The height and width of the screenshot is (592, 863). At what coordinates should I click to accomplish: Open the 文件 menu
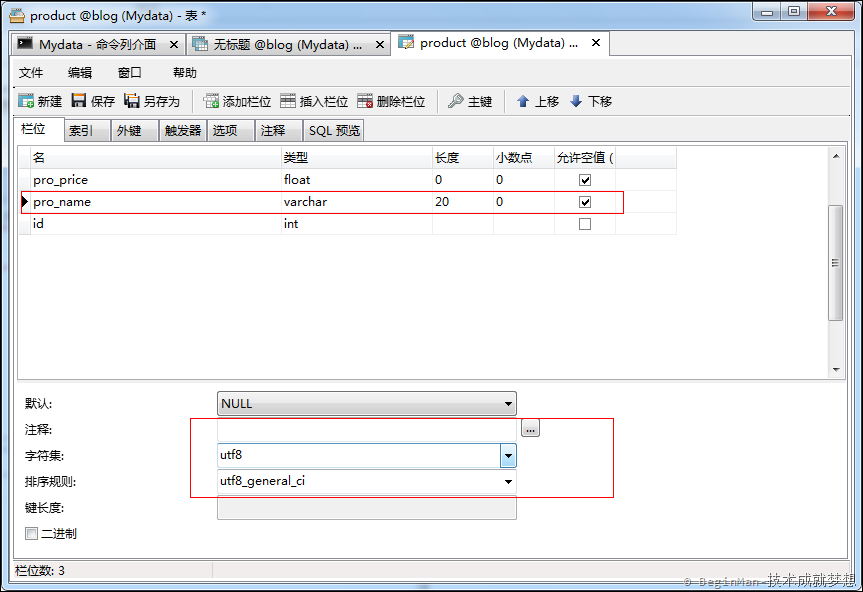tap(31, 71)
